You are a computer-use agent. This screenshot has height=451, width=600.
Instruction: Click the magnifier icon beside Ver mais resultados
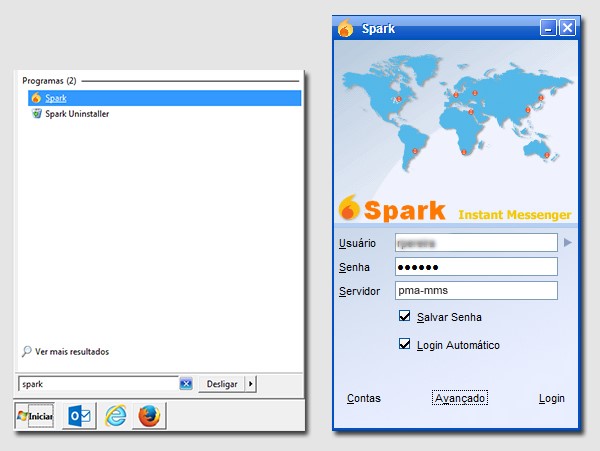point(26,352)
